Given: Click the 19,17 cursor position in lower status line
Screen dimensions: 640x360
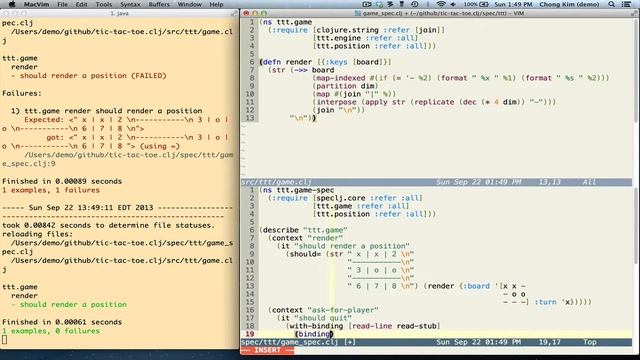Looking at the screenshot, I should point(549,342).
